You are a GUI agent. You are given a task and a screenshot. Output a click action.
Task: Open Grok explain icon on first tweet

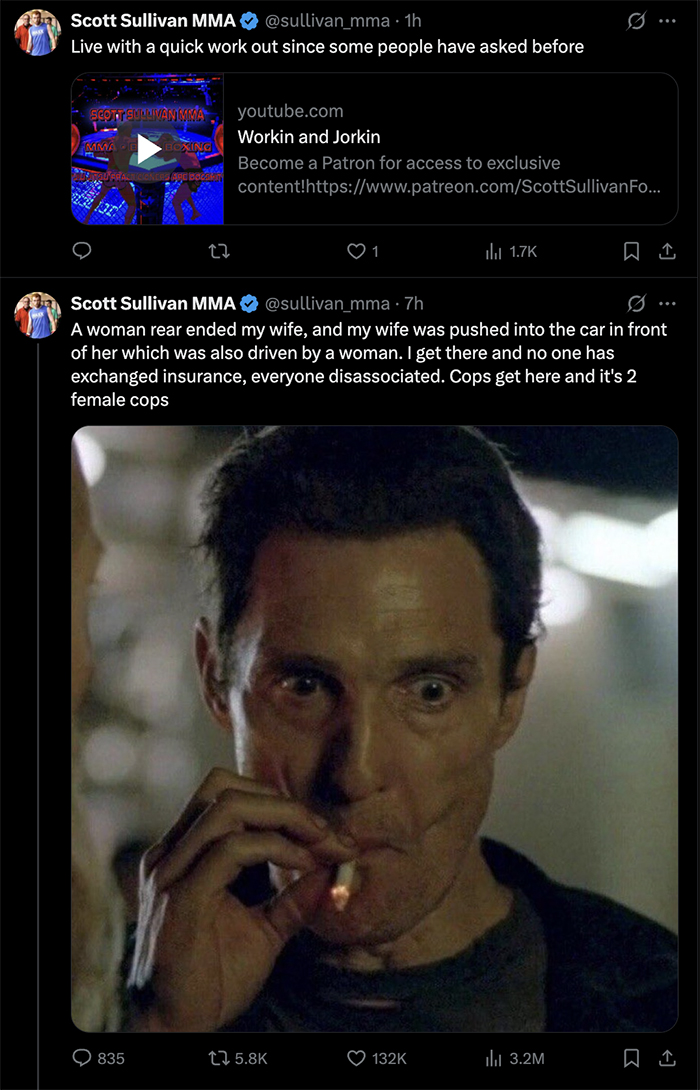[634, 21]
